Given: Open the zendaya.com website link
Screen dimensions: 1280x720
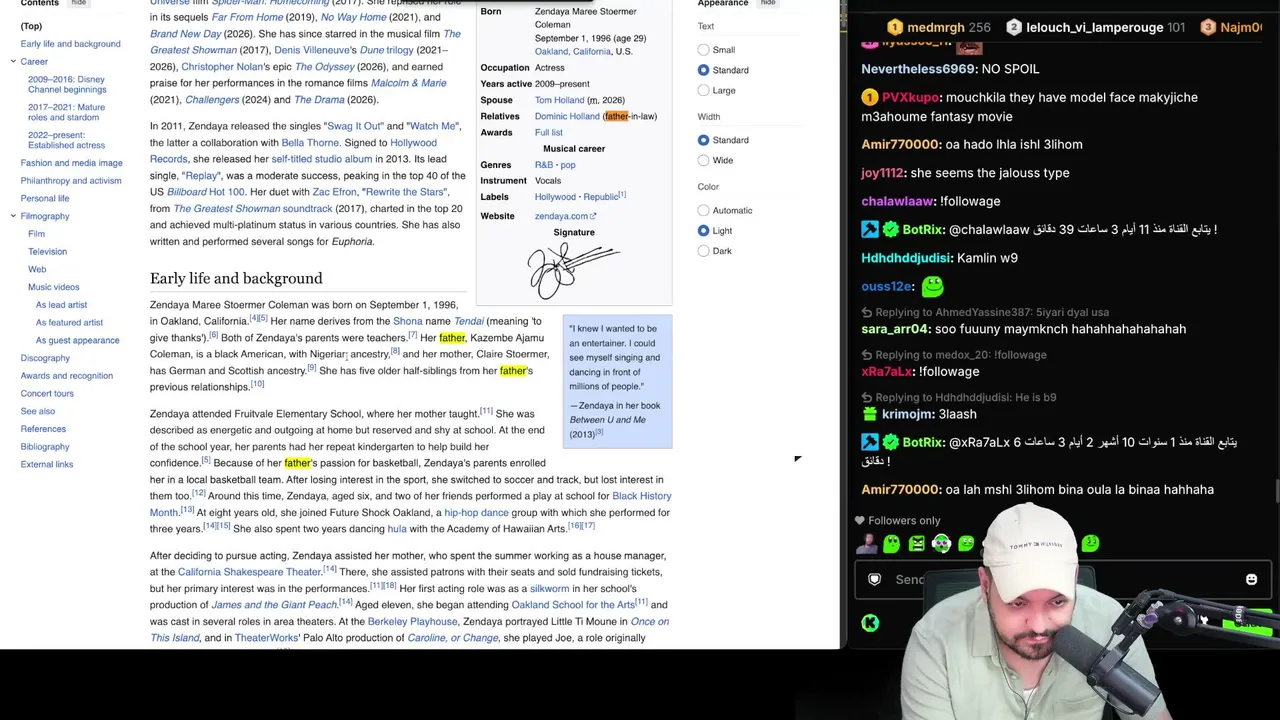Looking at the screenshot, I should coord(561,216).
